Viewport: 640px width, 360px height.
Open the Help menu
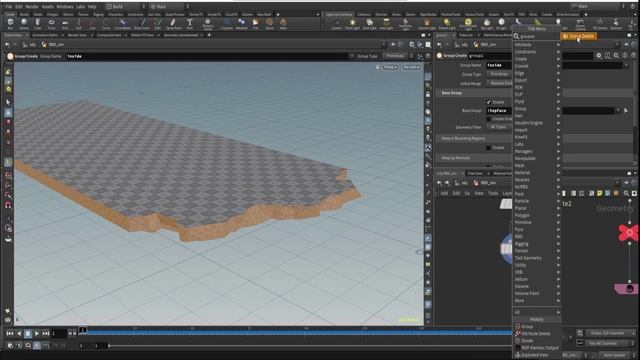[x=92, y=7]
